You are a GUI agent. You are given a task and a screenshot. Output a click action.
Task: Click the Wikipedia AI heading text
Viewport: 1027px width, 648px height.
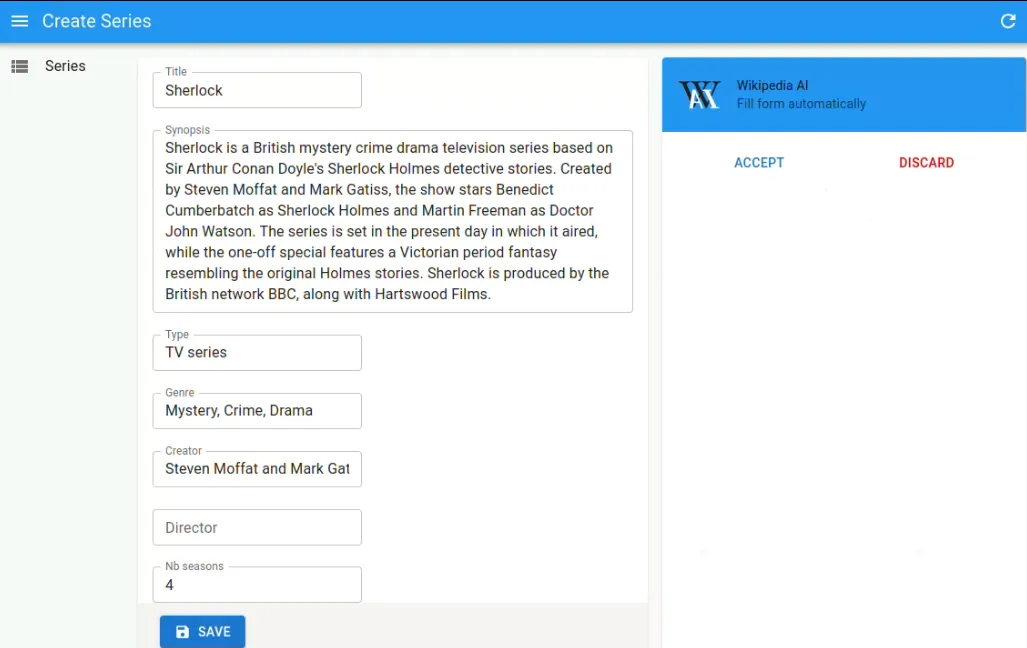coord(772,86)
